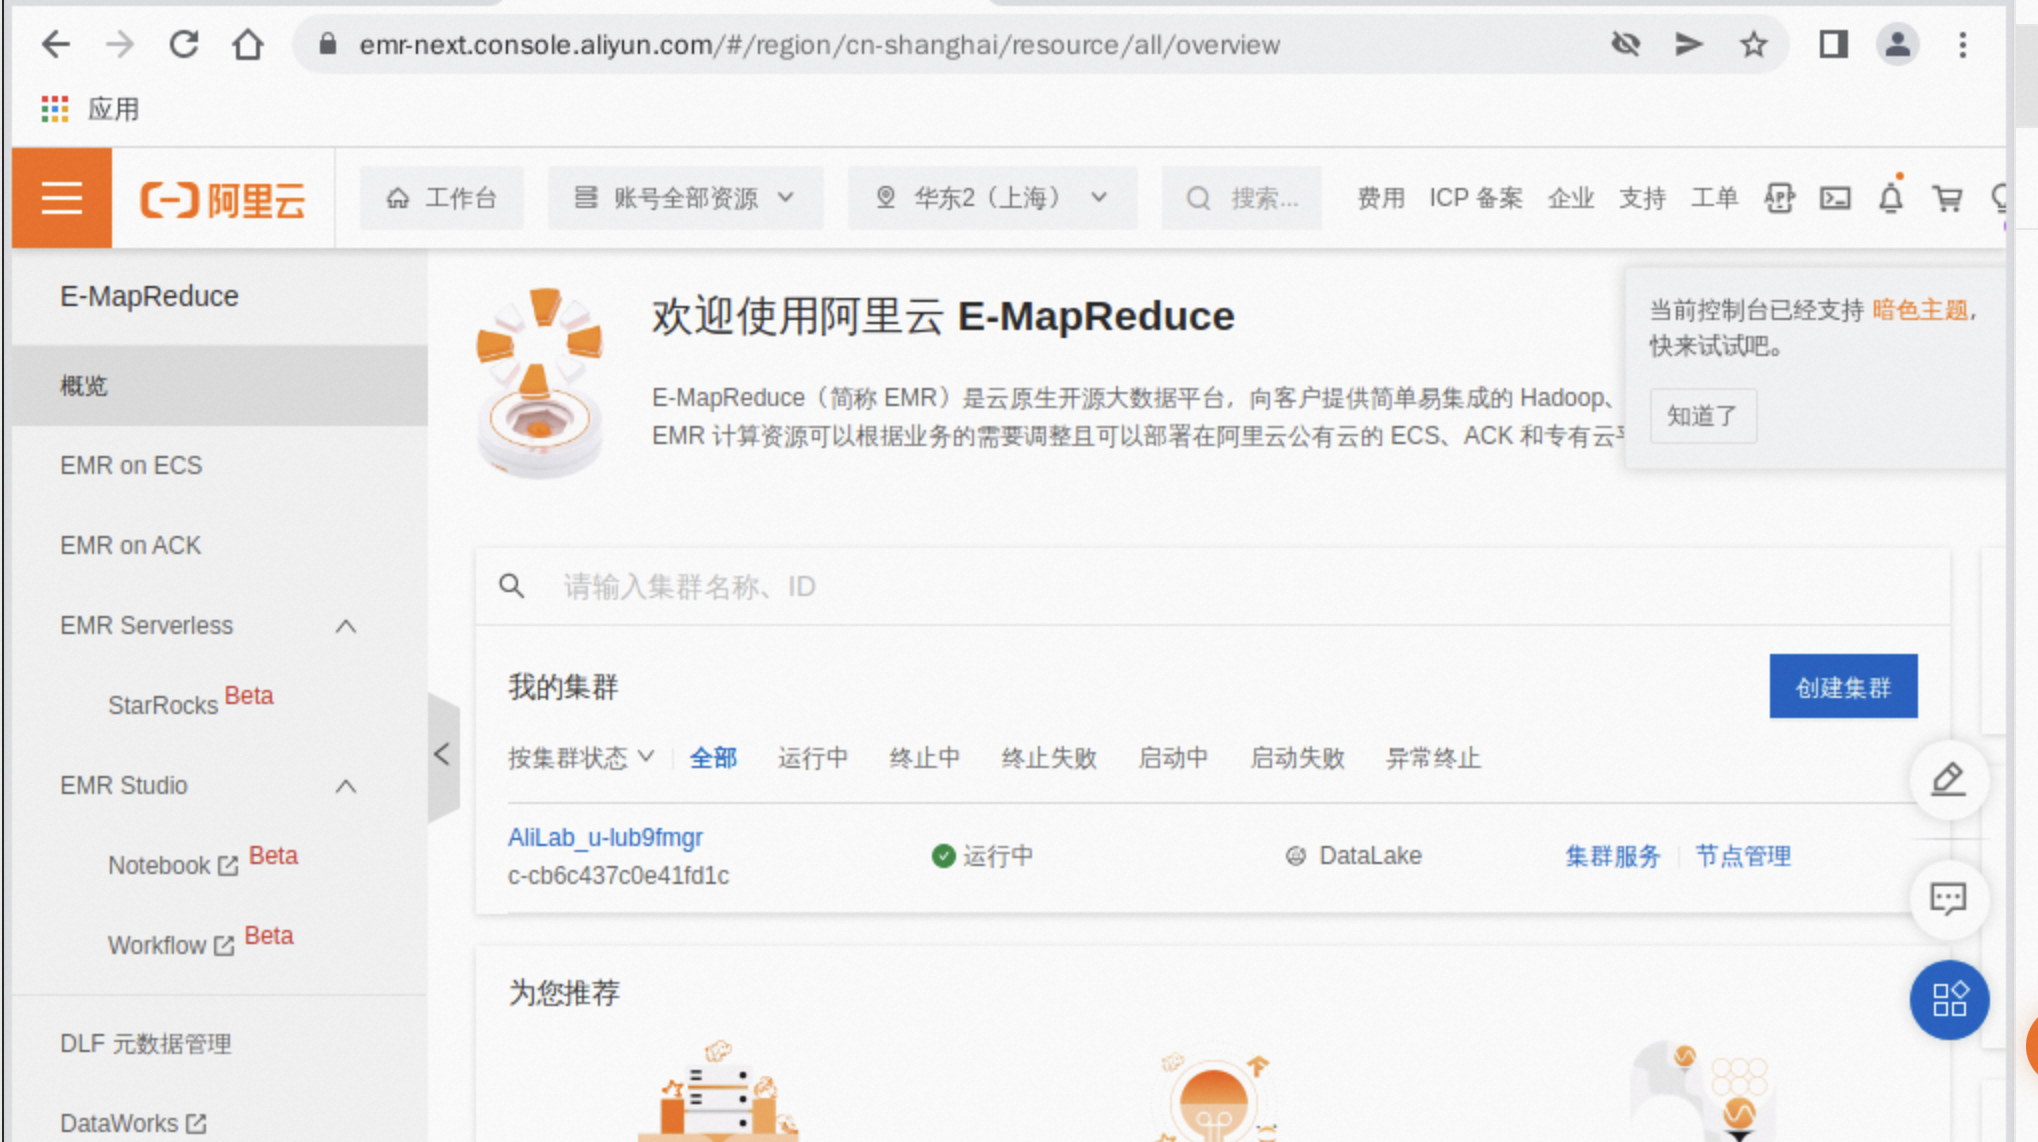Viewport: 2038px width, 1142px height.
Task: Launch Cloud Shell terminal icon
Action: 1835,198
